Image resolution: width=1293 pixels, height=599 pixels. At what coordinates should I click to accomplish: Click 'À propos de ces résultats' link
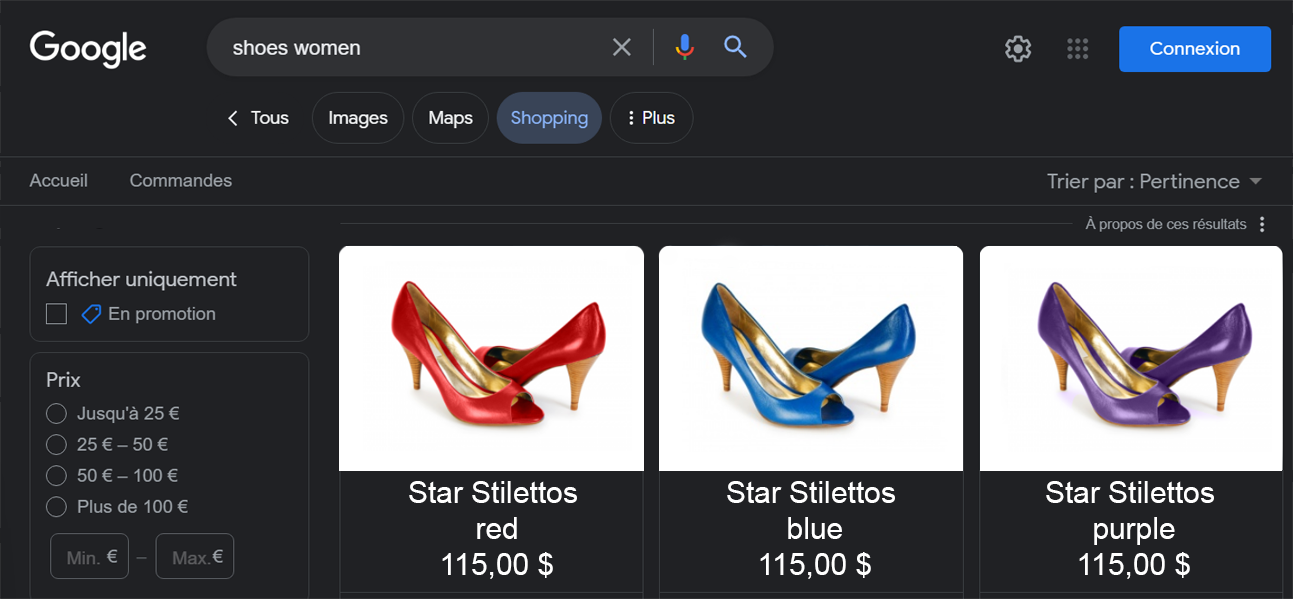coord(1166,224)
